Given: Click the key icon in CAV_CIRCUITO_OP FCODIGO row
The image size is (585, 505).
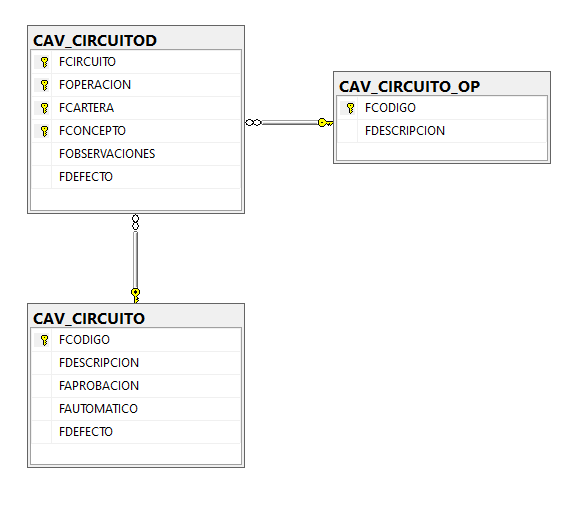Looking at the screenshot, I should tap(350, 108).
